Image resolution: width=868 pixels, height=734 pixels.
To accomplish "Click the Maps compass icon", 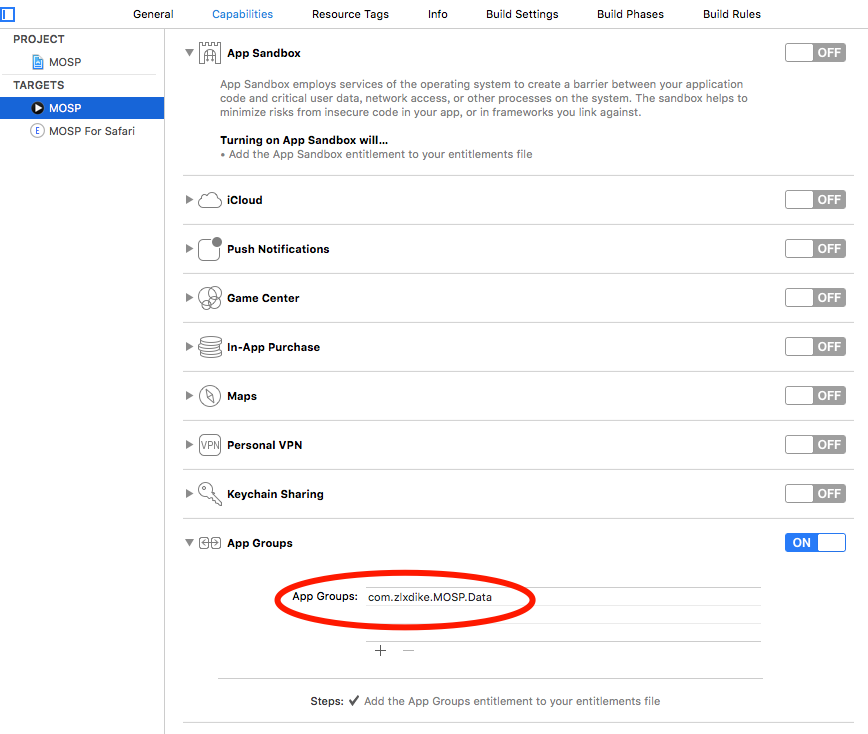I will 210,396.
